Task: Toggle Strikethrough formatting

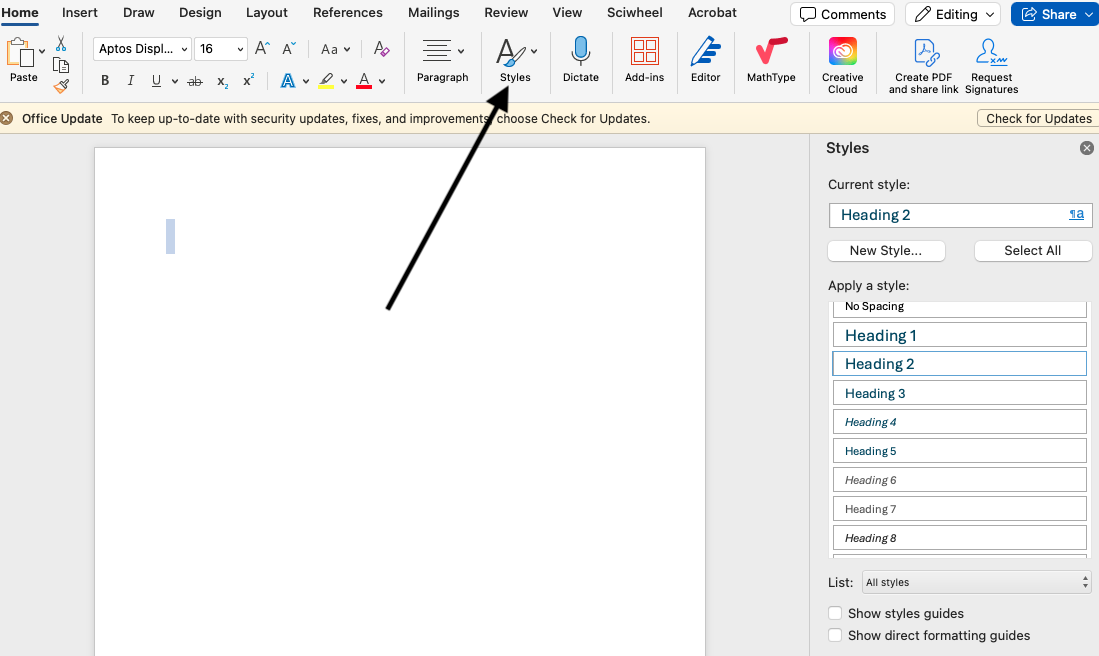Action: [195, 81]
